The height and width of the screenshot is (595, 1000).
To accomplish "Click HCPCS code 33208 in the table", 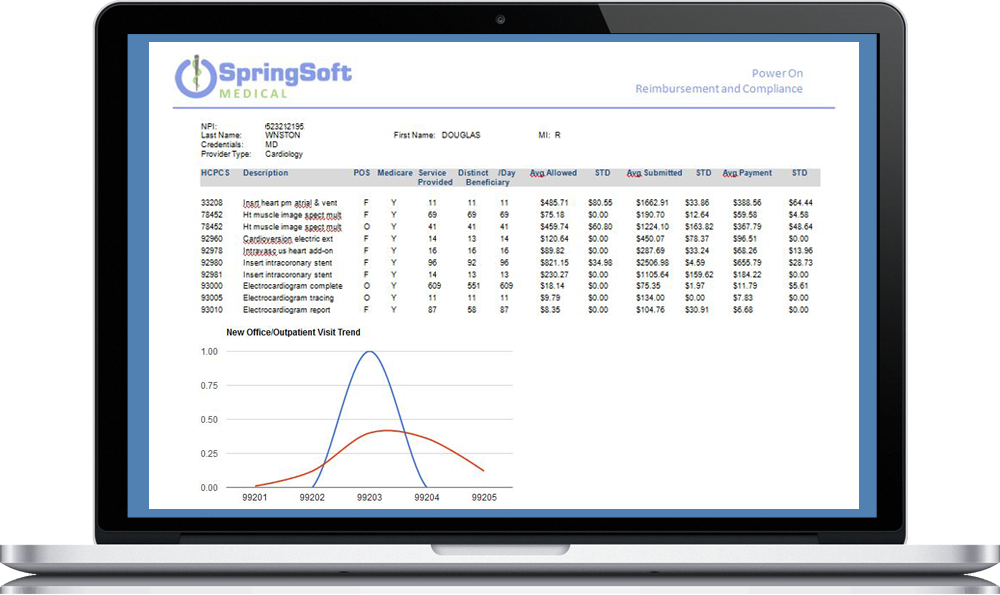I will point(213,203).
